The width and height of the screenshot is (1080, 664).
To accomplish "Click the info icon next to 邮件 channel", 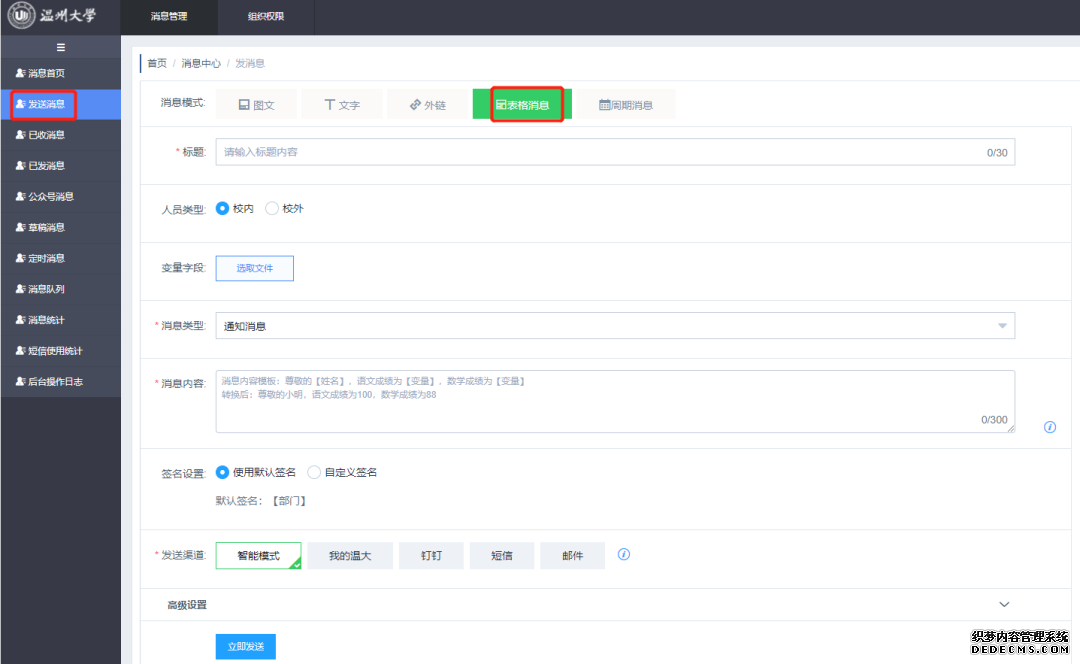I will tap(624, 554).
